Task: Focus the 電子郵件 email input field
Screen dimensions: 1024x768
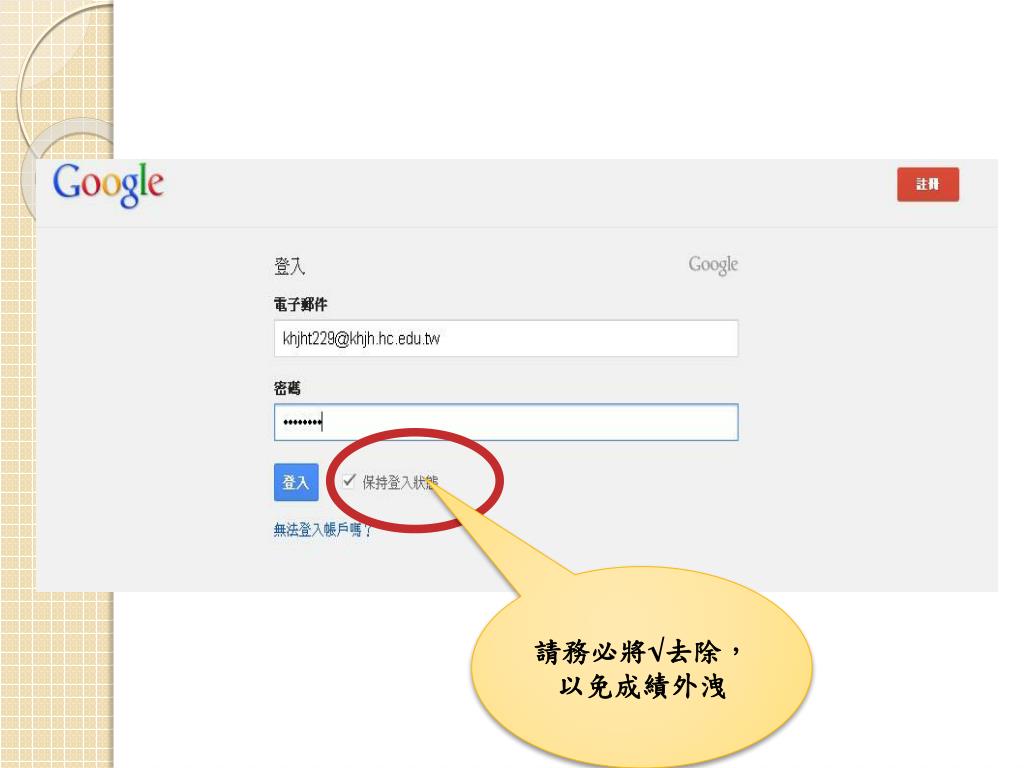Action: [x=506, y=338]
